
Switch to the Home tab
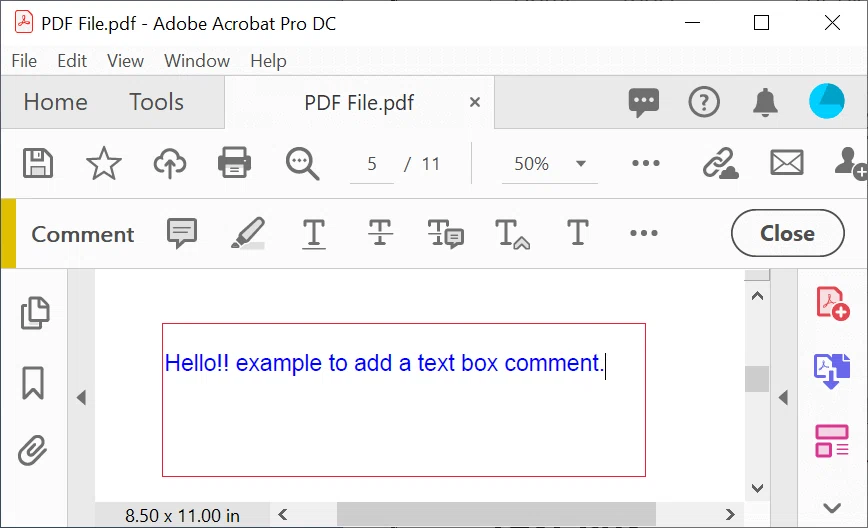point(55,102)
